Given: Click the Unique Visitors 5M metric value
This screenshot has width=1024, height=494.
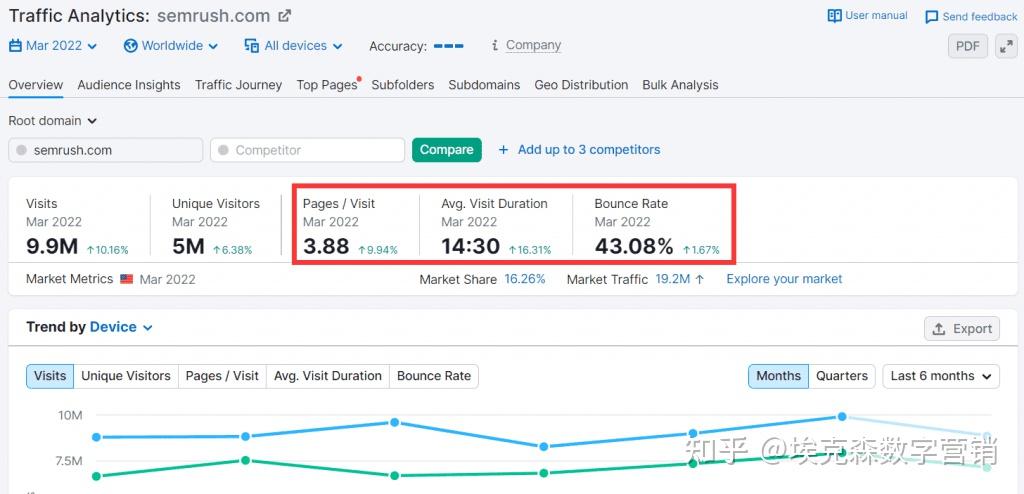Looking at the screenshot, I should [x=189, y=246].
